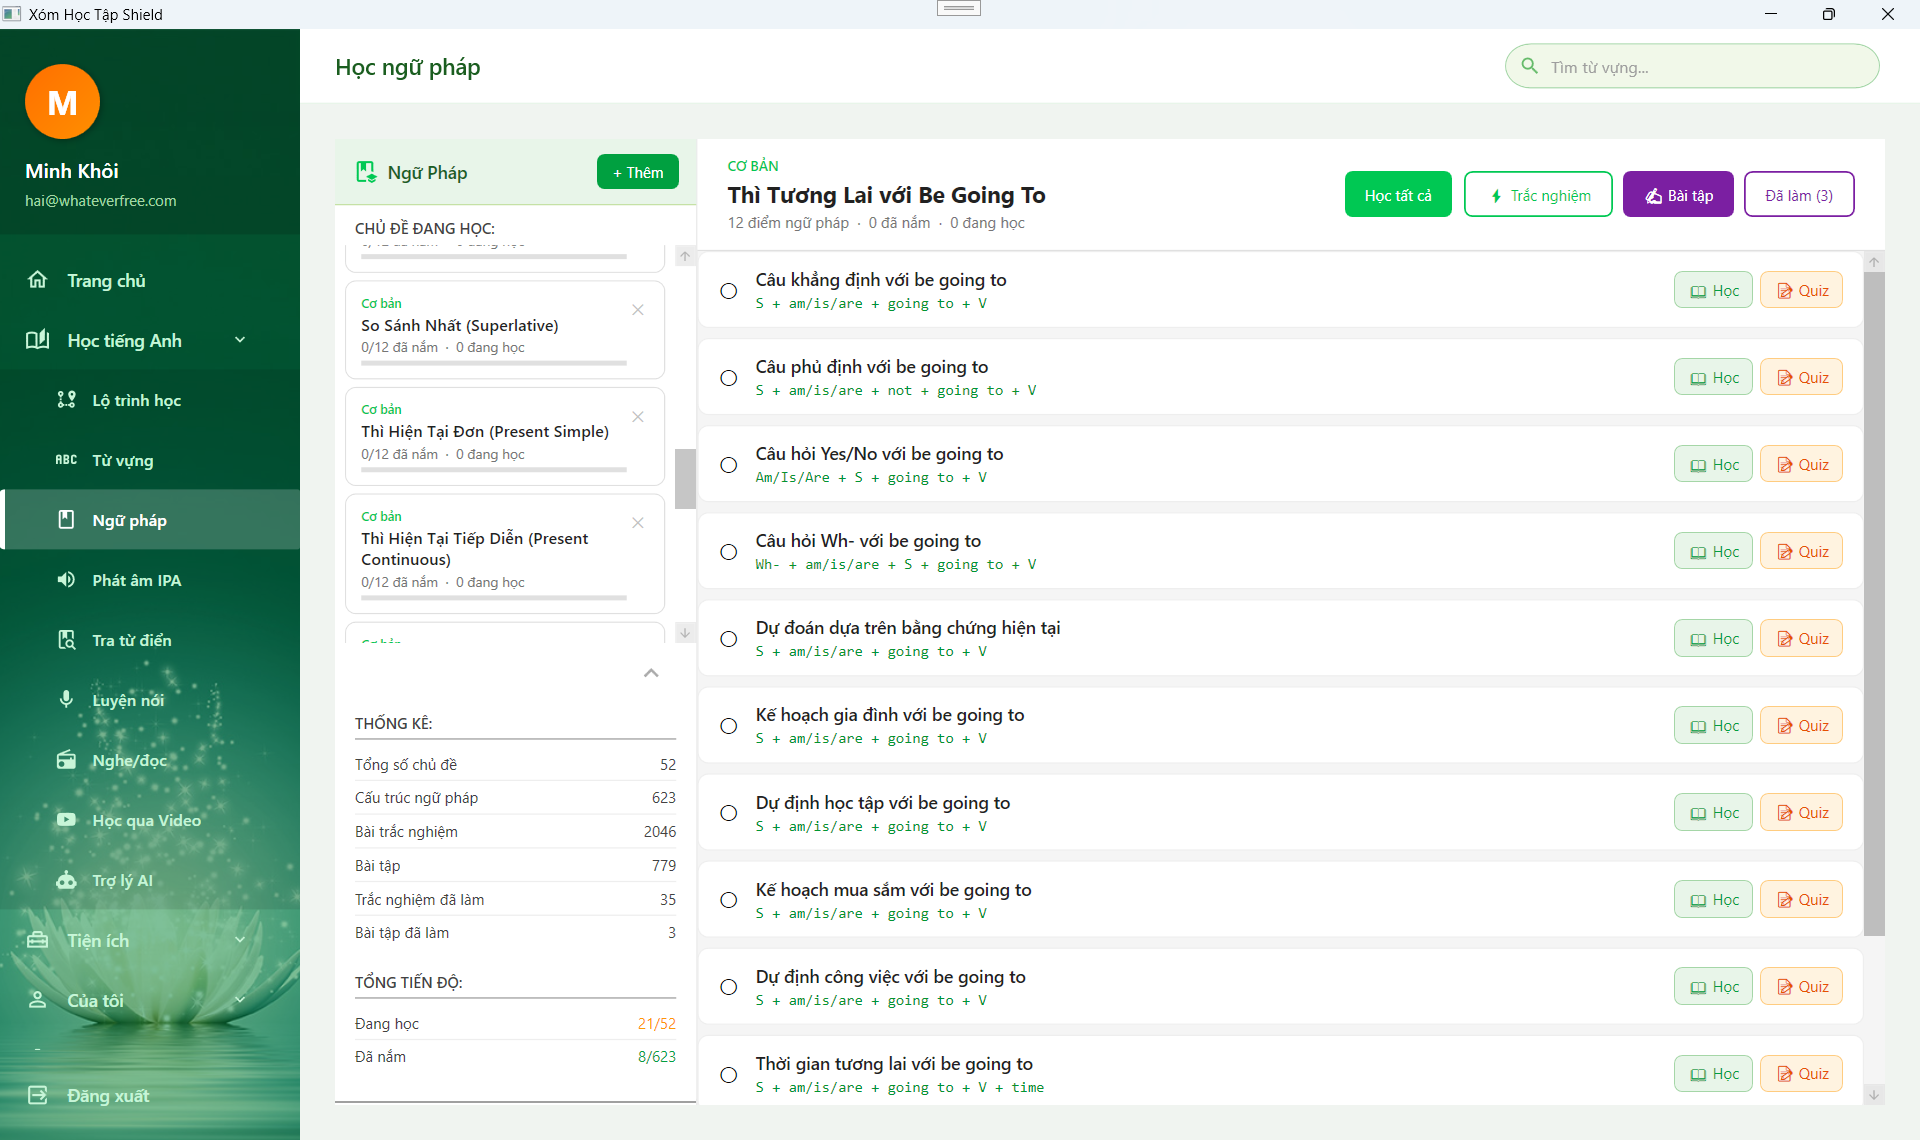
Task: Click the robot icon for Trợ lý AI
Action: coord(66,880)
